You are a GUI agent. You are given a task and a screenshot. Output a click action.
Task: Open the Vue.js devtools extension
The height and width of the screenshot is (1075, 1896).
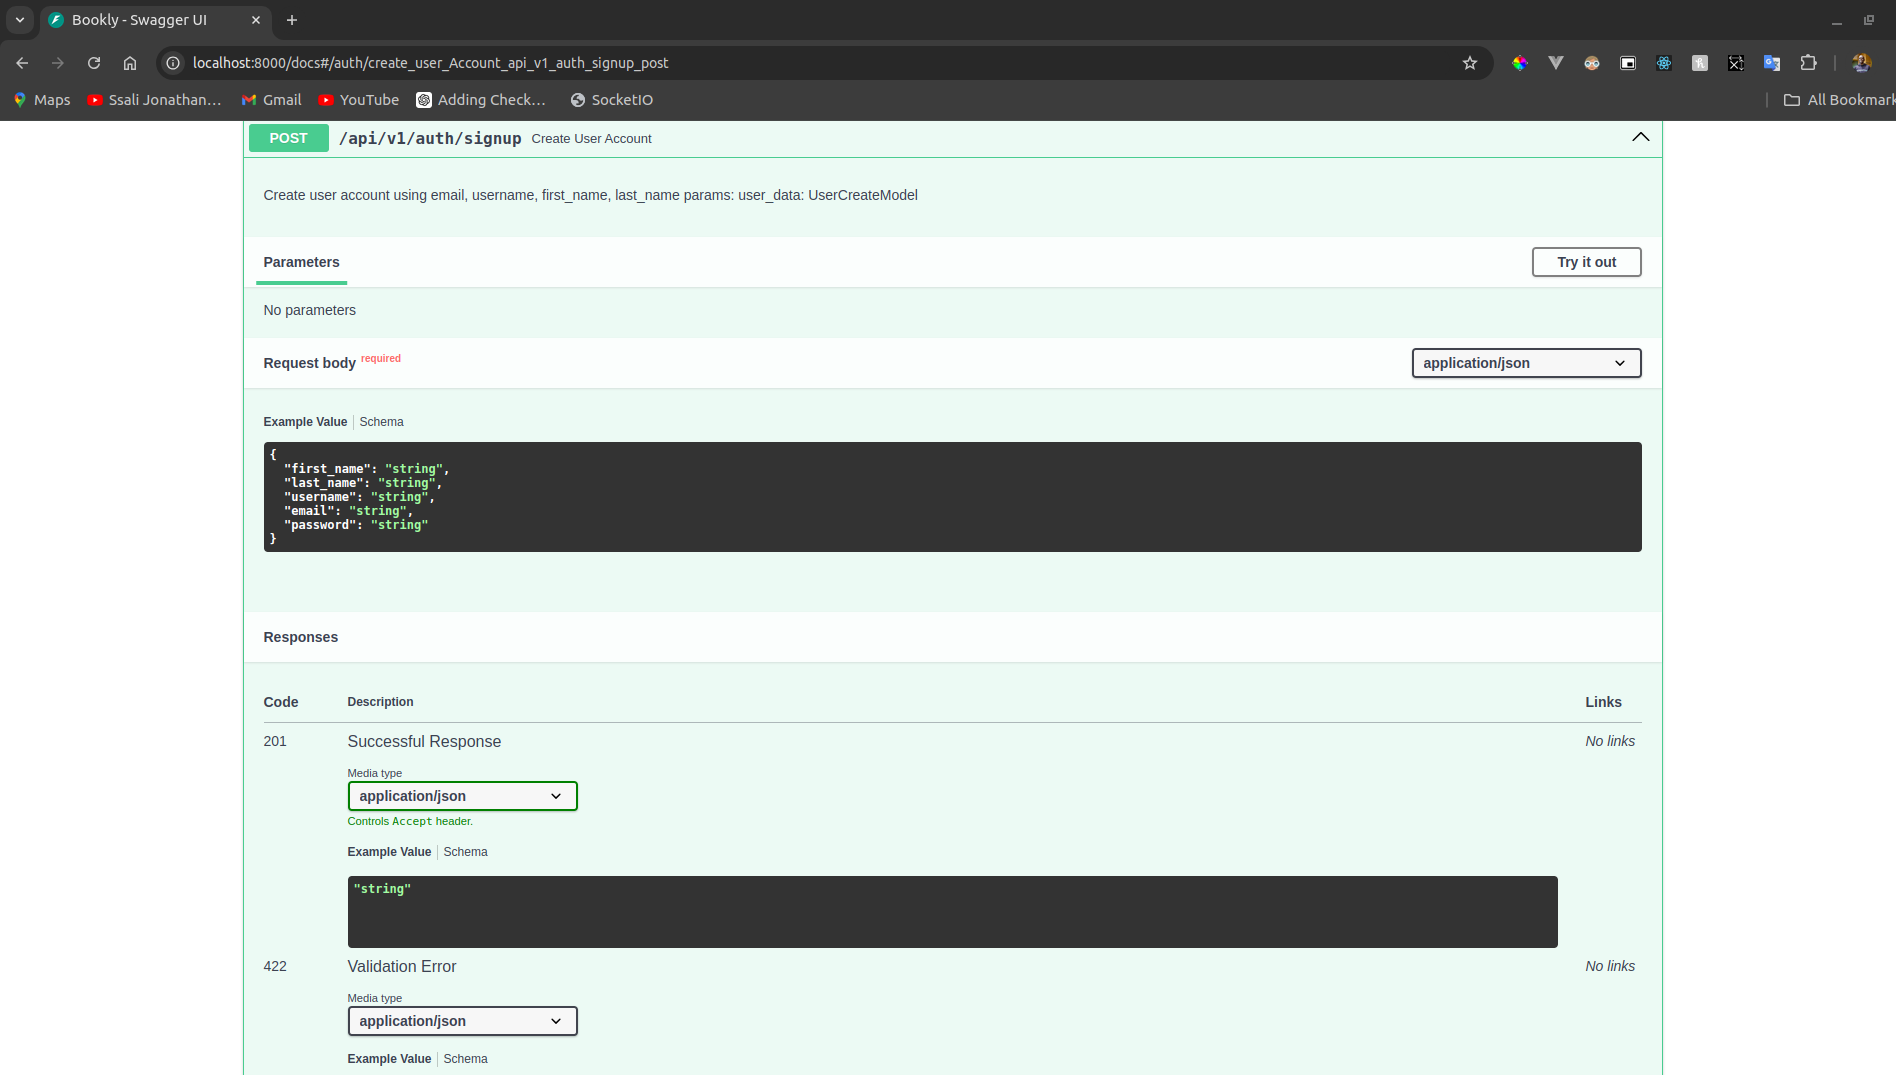pos(1556,62)
